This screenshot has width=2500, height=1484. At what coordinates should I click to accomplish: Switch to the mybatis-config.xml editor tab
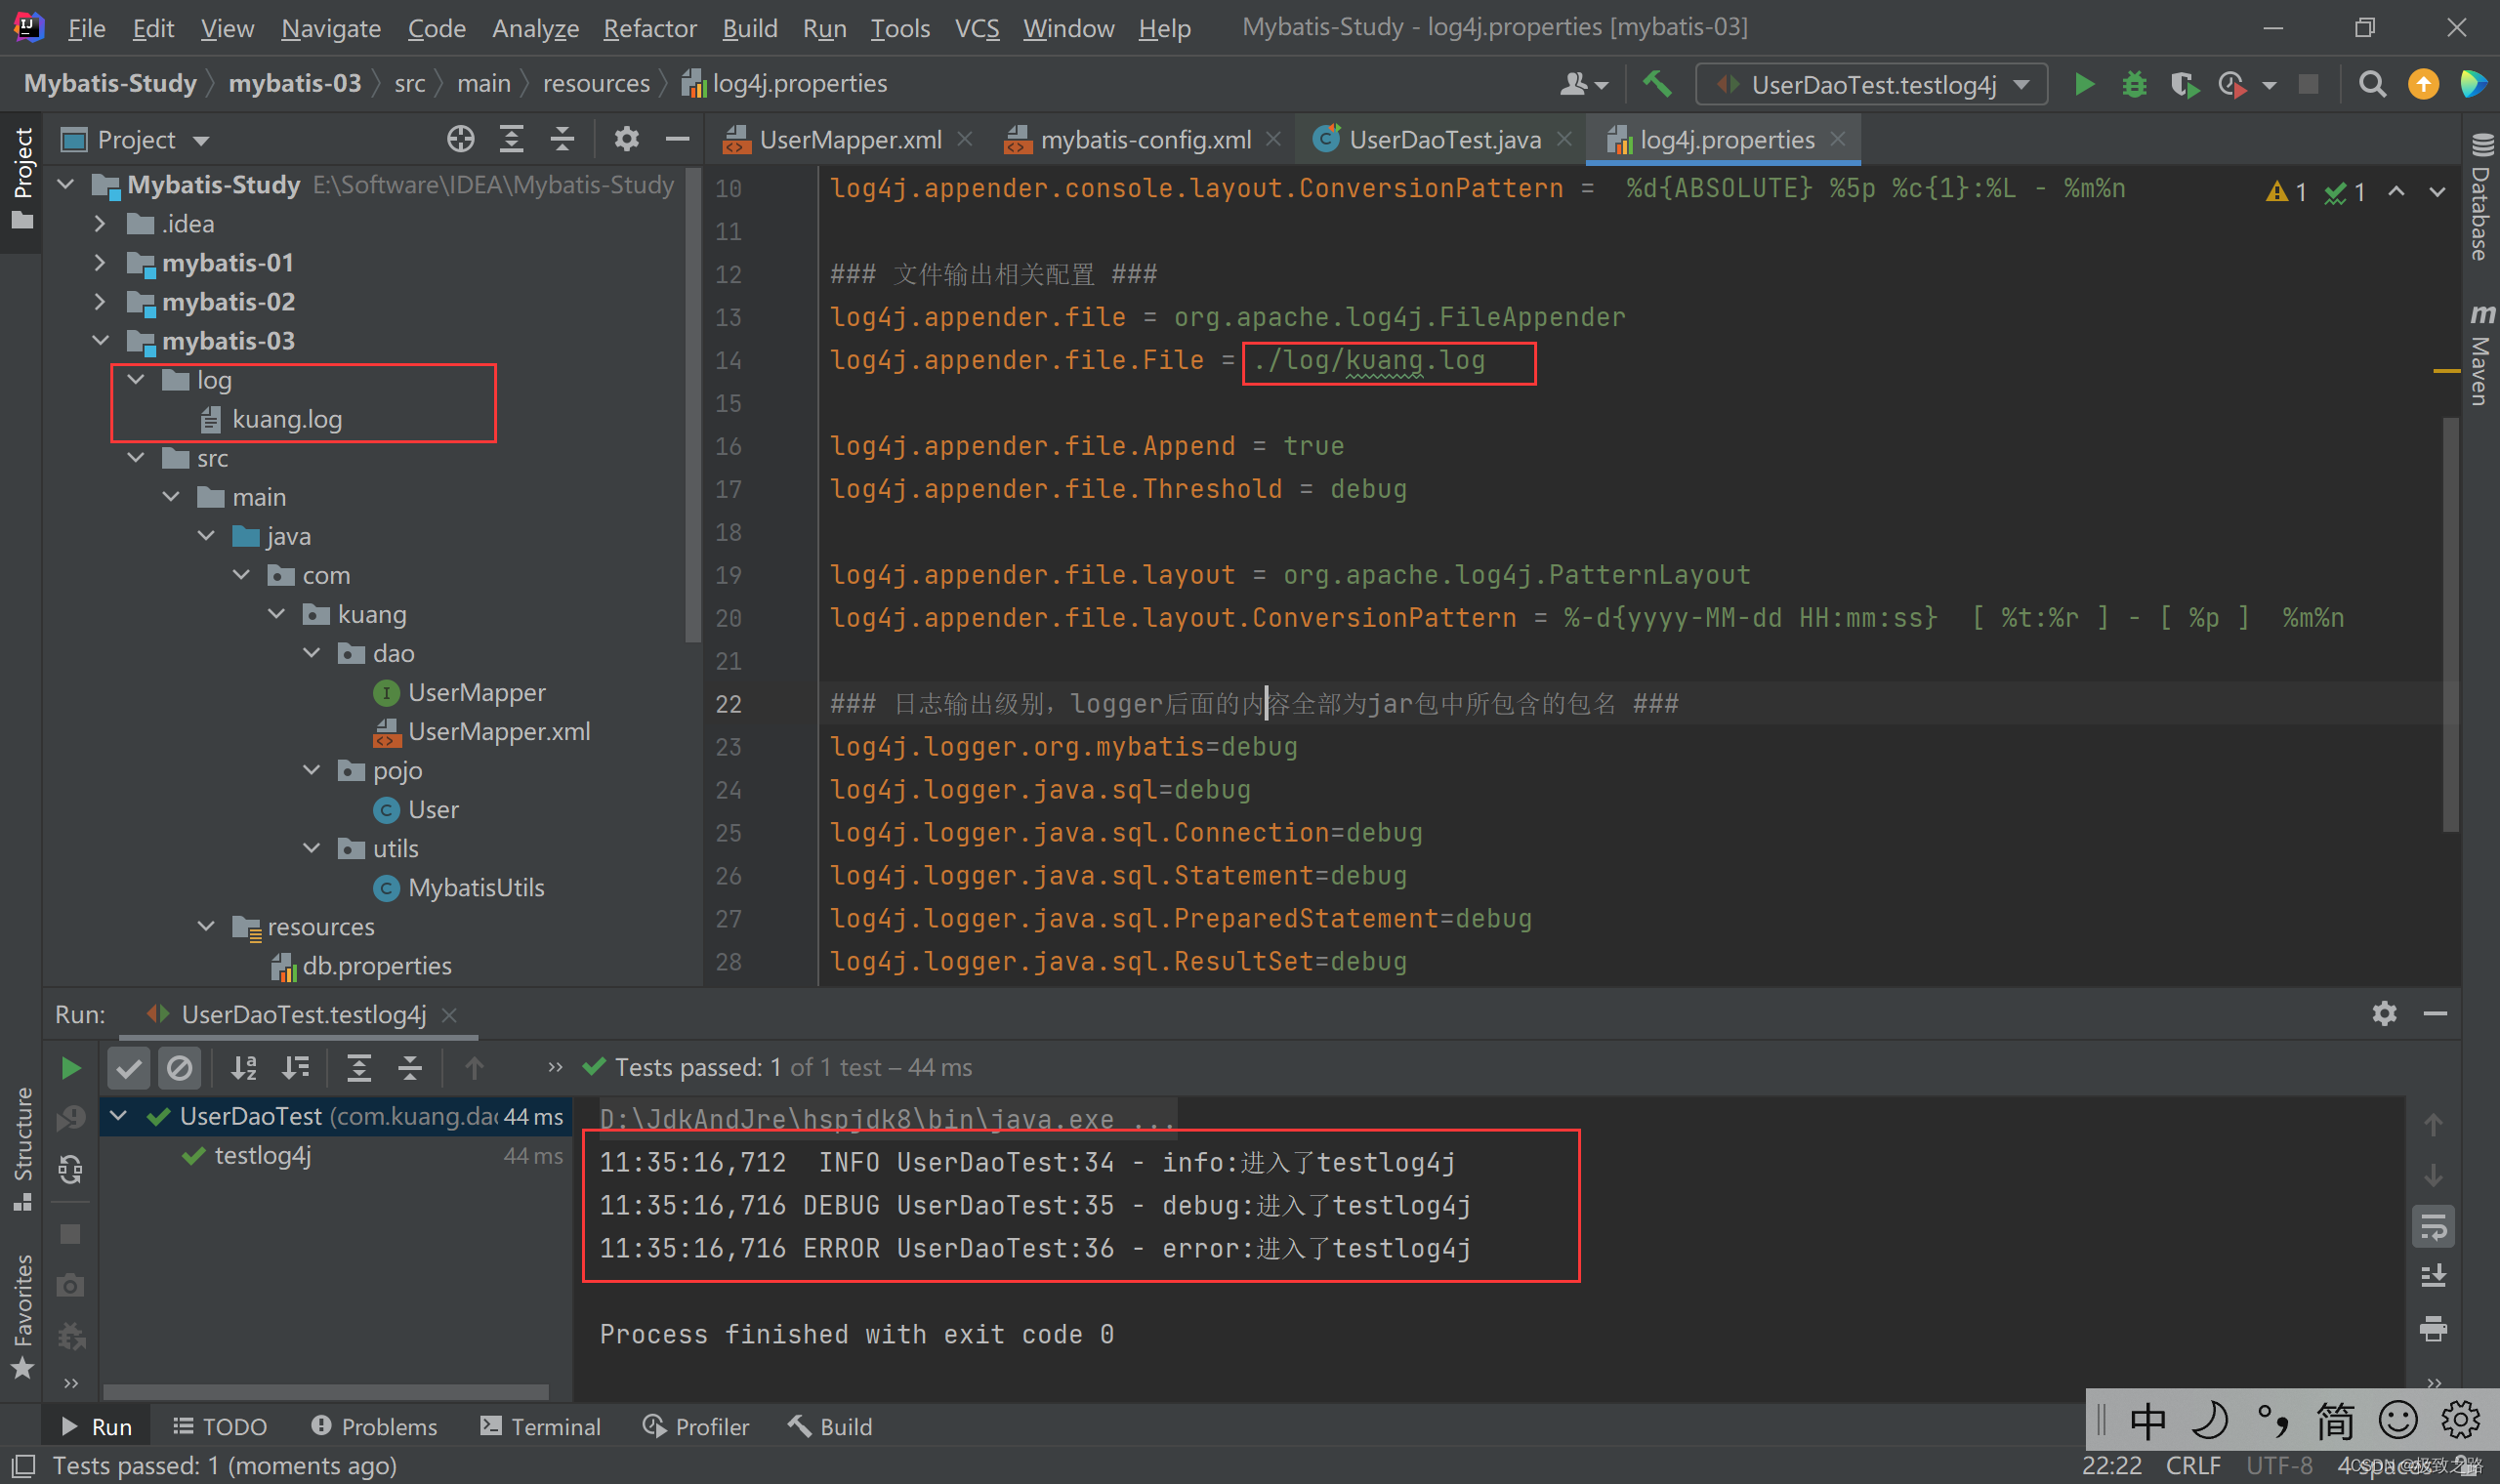1144,140
